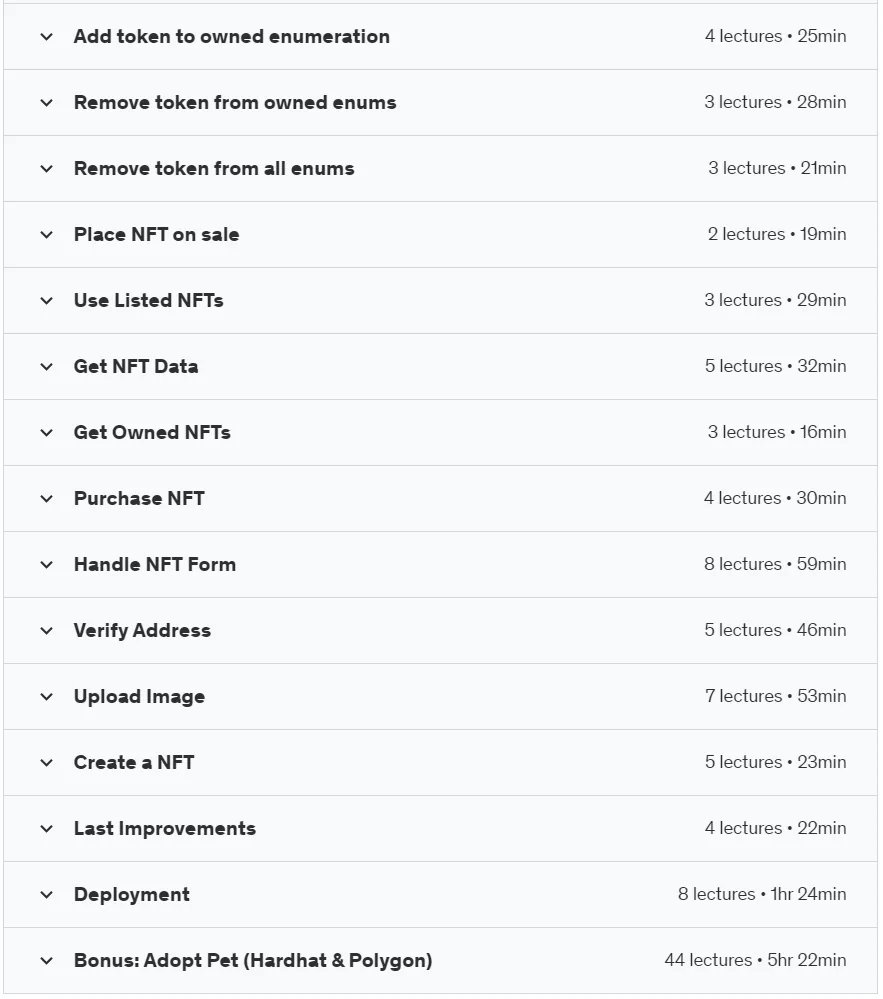Click the 44 lectures • 5hr 22min label

[x=755, y=960]
